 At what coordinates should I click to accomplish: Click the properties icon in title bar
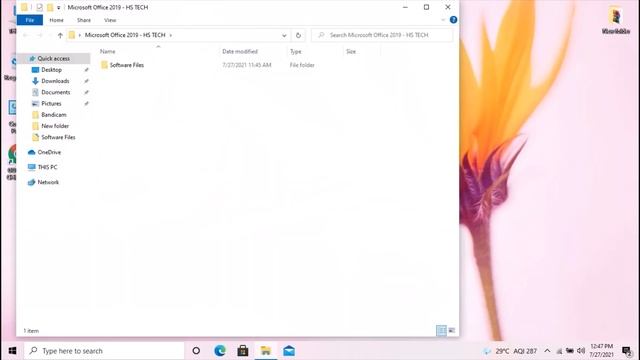[x=39, y=7]
